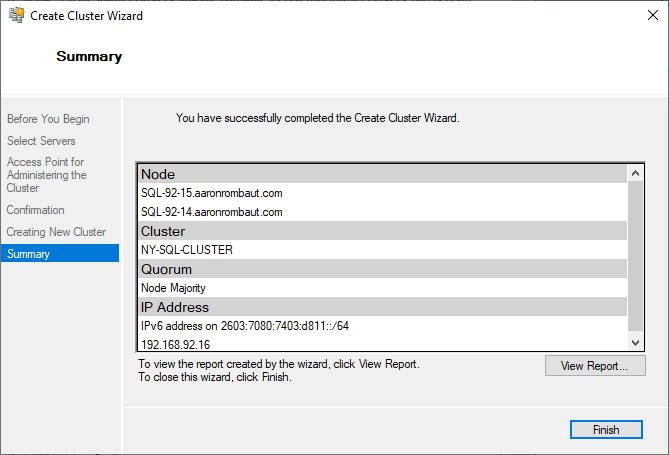Click the scroll up arrow in summary list

coord(636,173)
